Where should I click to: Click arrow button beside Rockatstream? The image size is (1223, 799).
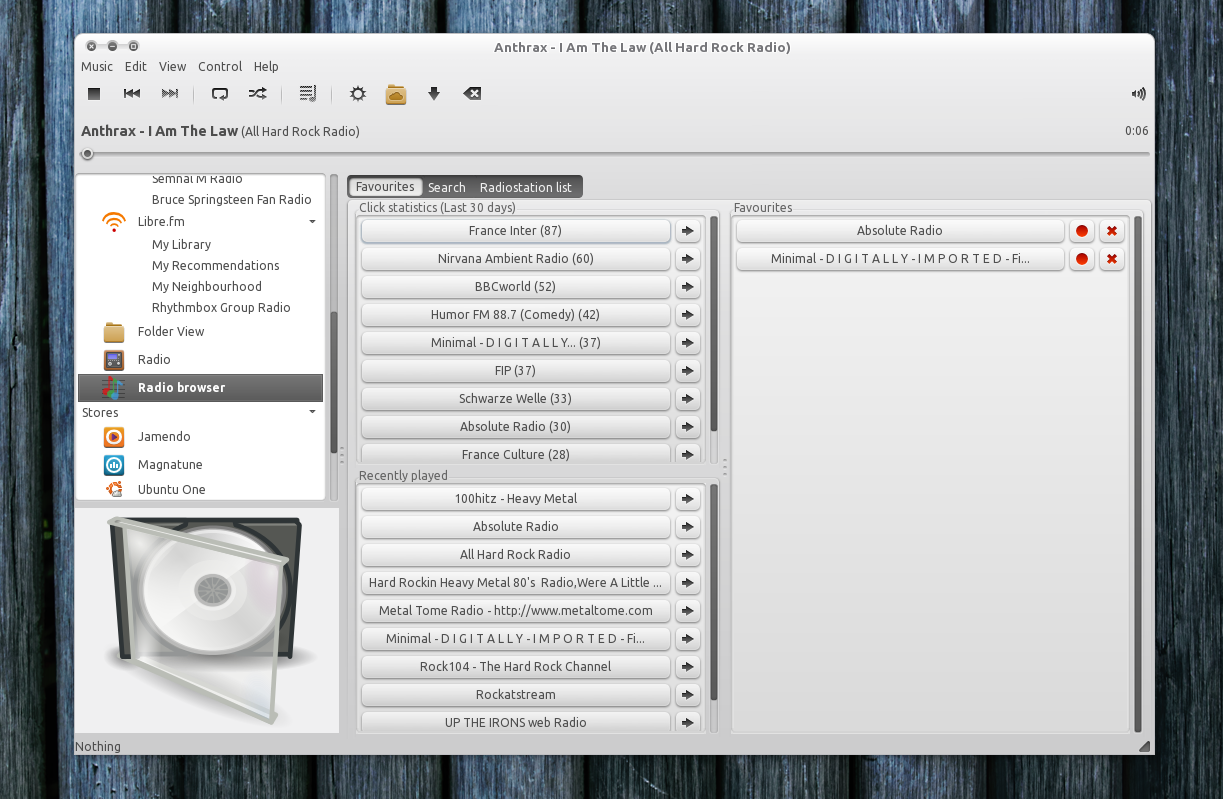687,695
